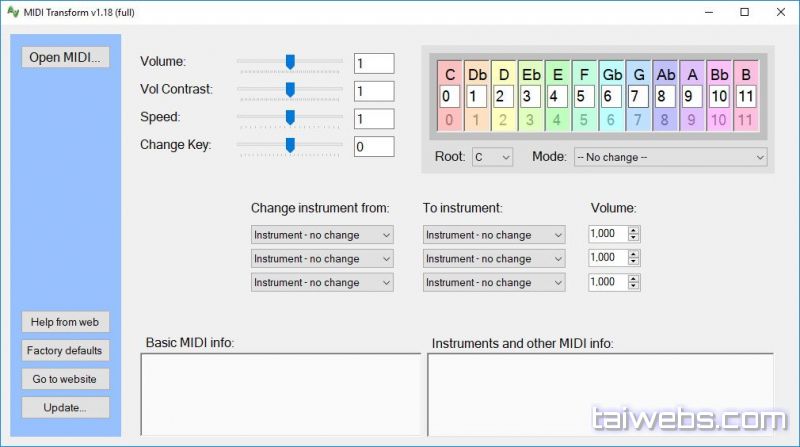Expand the Mode dropdown
This screenshot has width=800, height=447.
[670, 157]
